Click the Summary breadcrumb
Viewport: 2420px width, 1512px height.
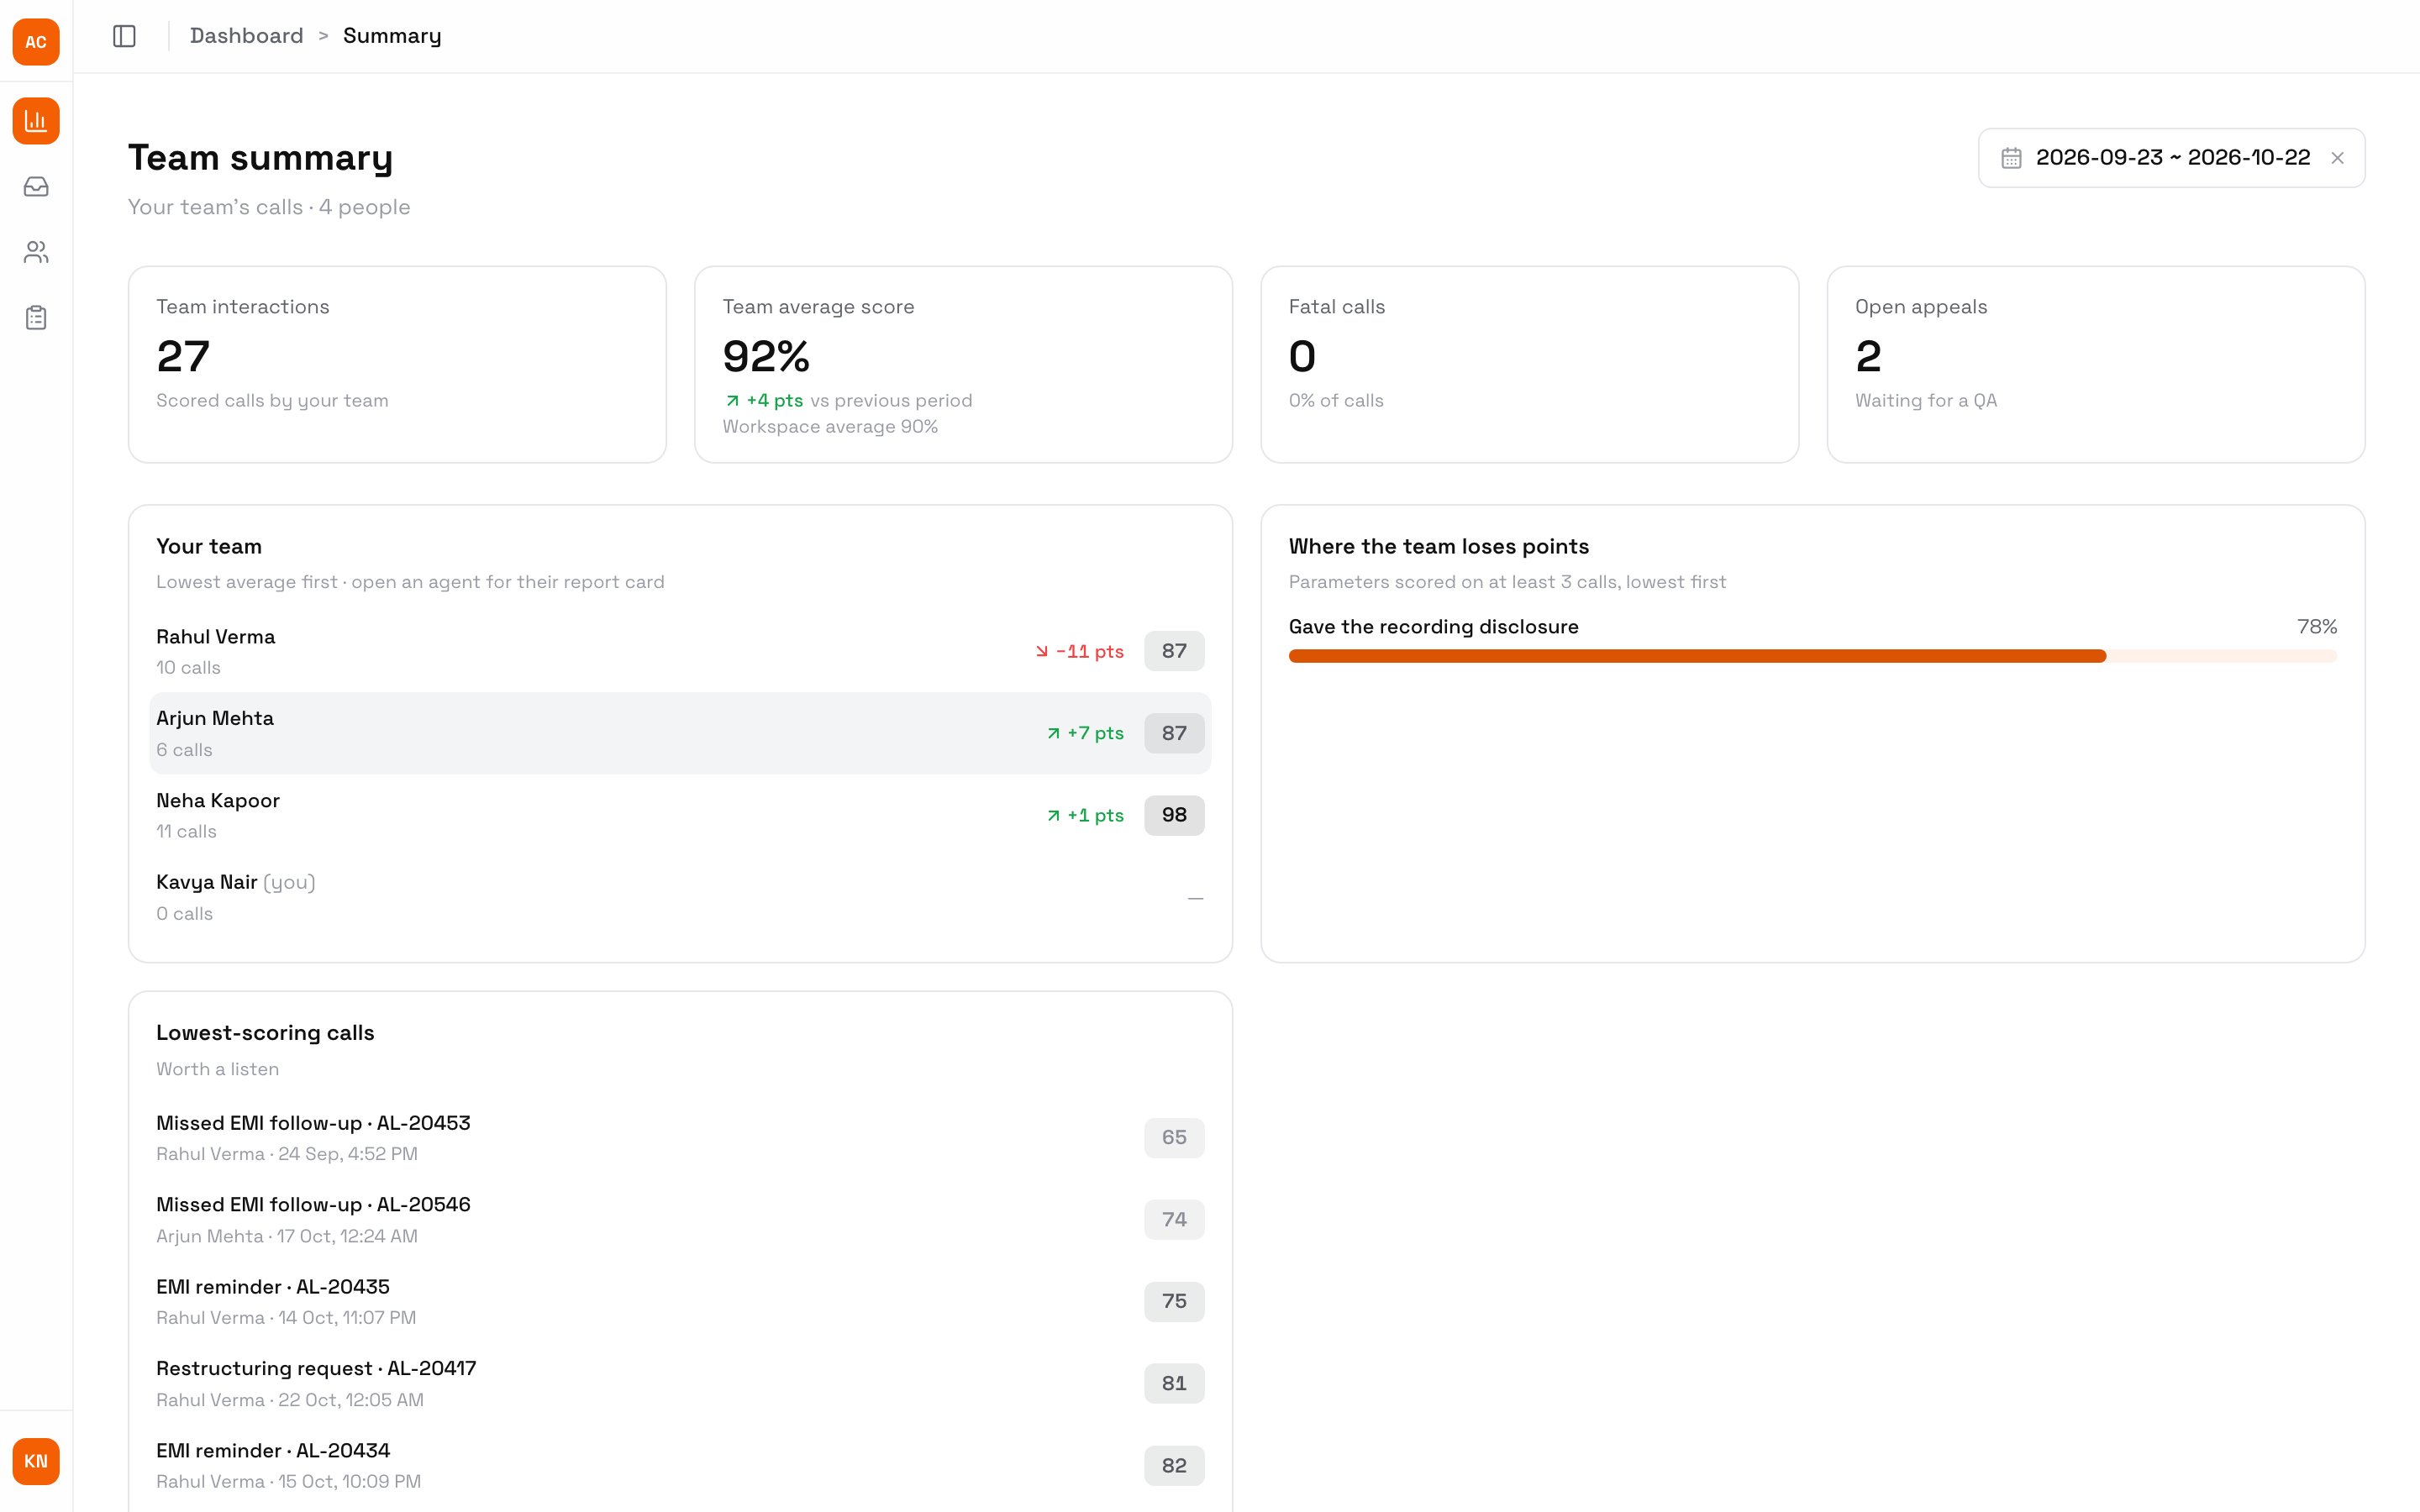pos(392,36)
